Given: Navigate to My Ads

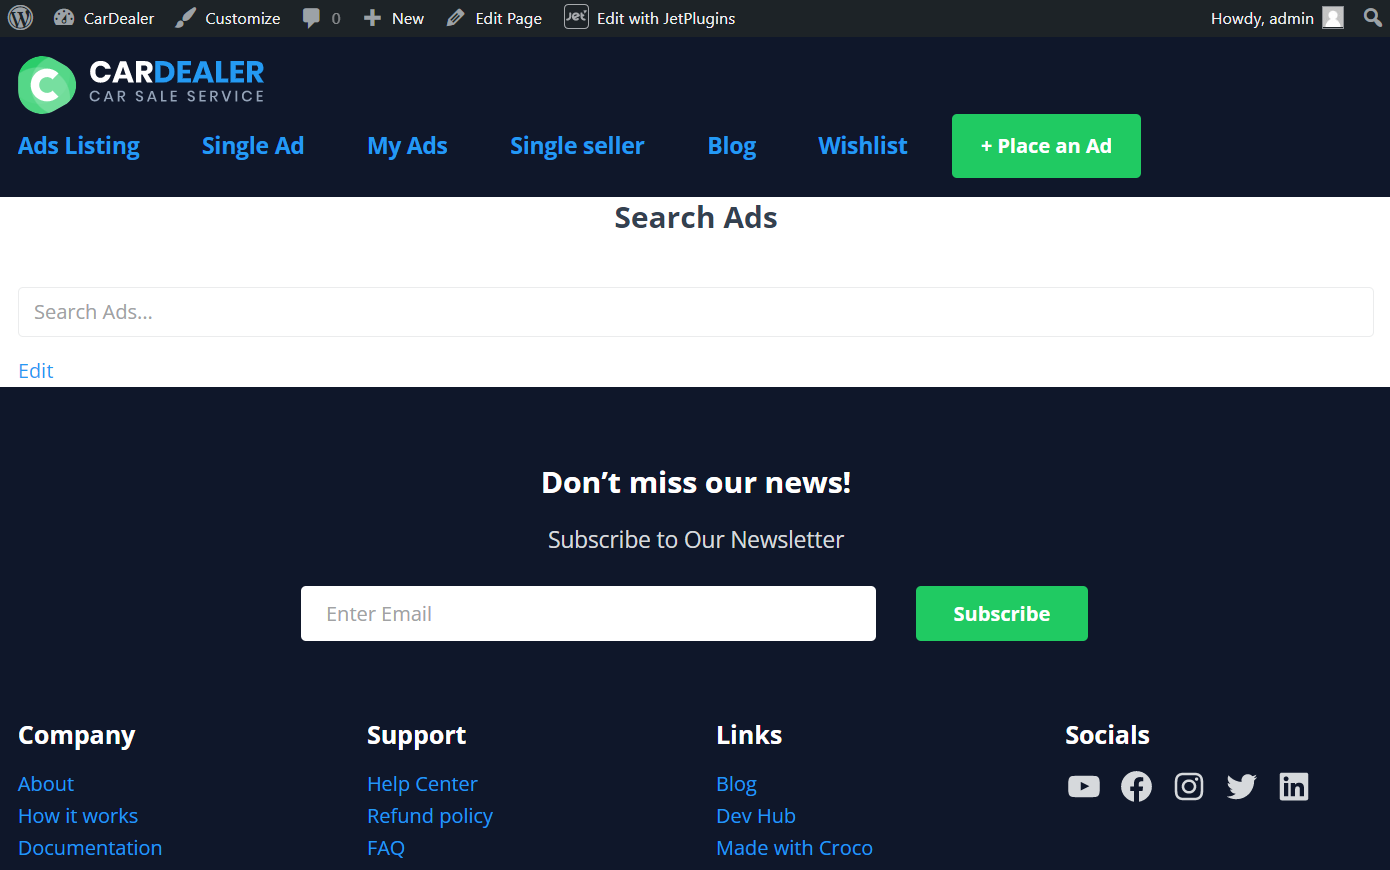Looking at the screenshot, I should click(x=407, y=146).
